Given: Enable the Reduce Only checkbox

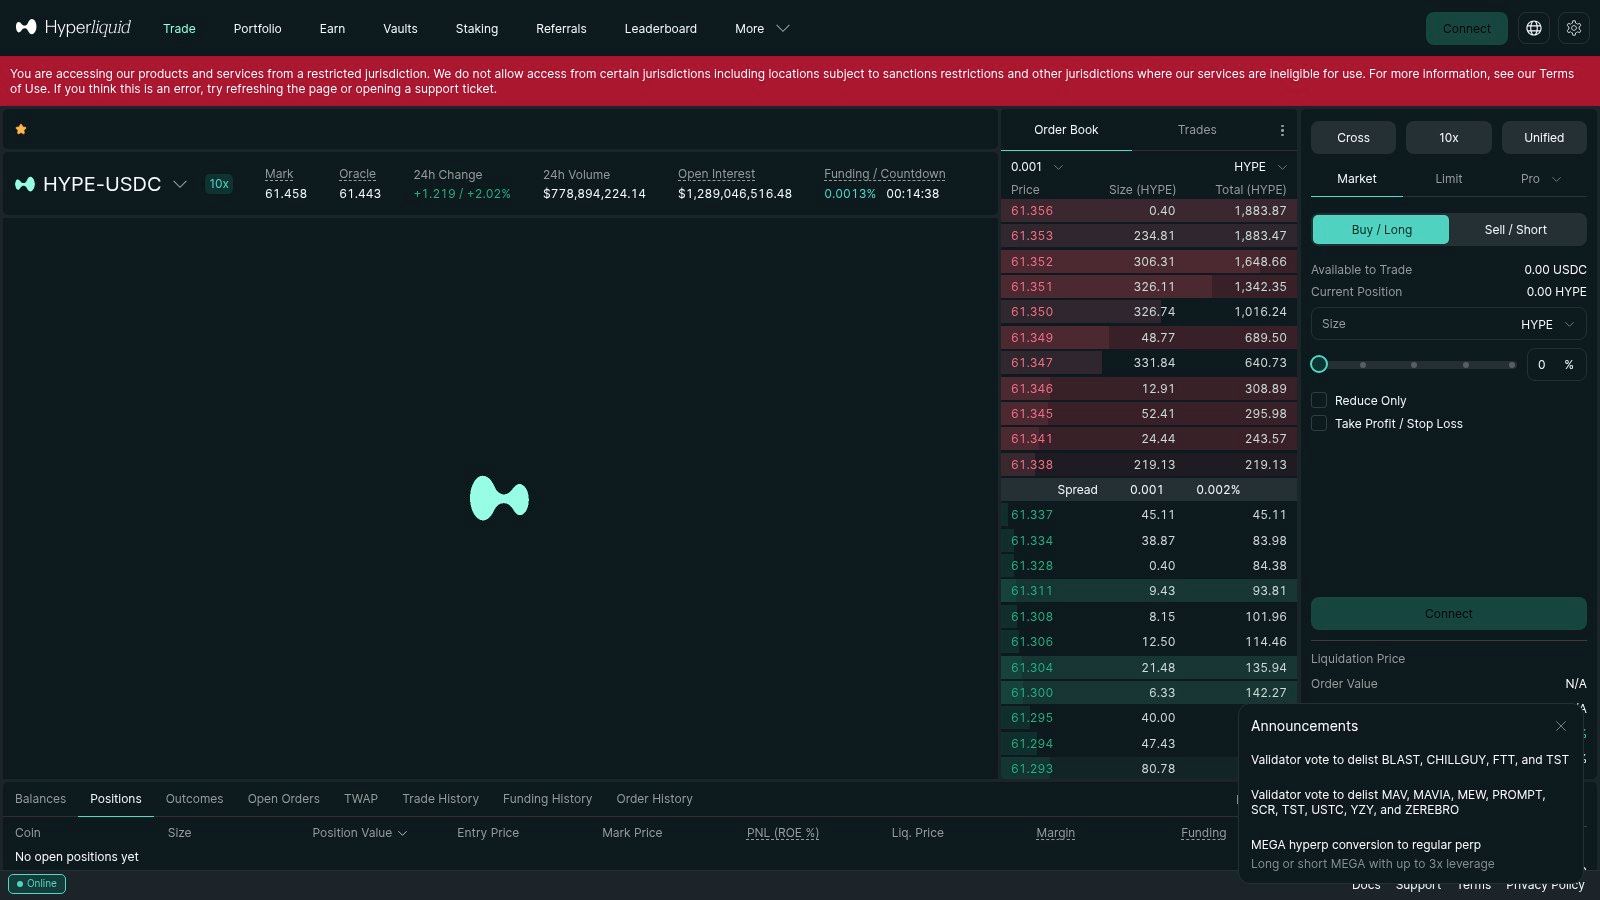Looking at the screenshot, I should click(x=1319, y=400).
